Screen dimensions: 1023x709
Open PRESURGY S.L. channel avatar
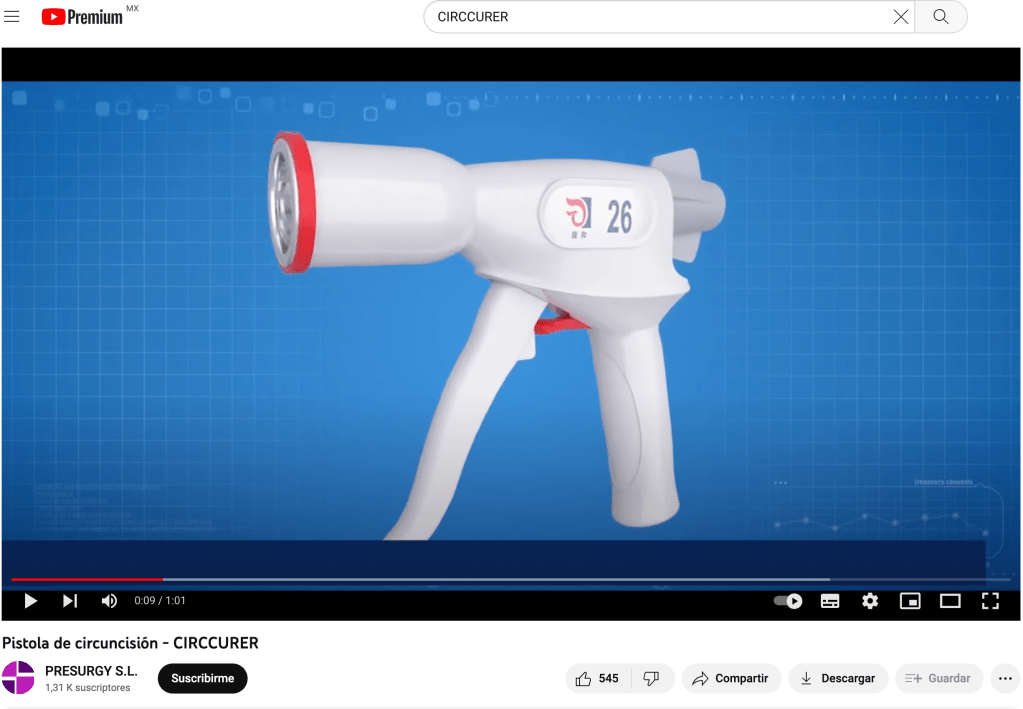(18, 678)
